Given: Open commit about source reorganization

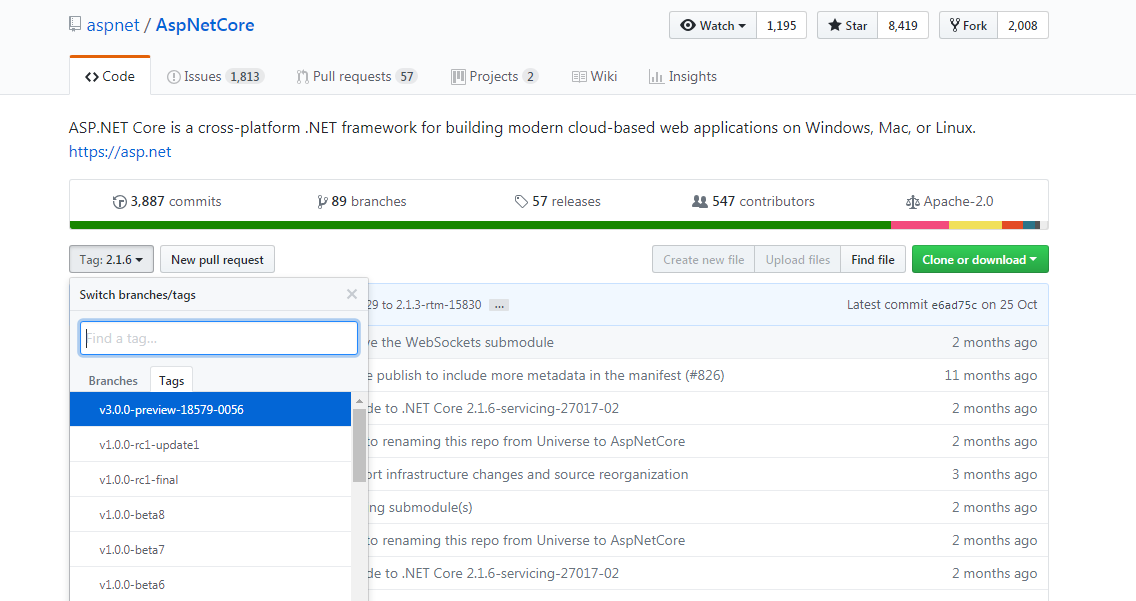Looking at the screenshot, I should (528, 474).
